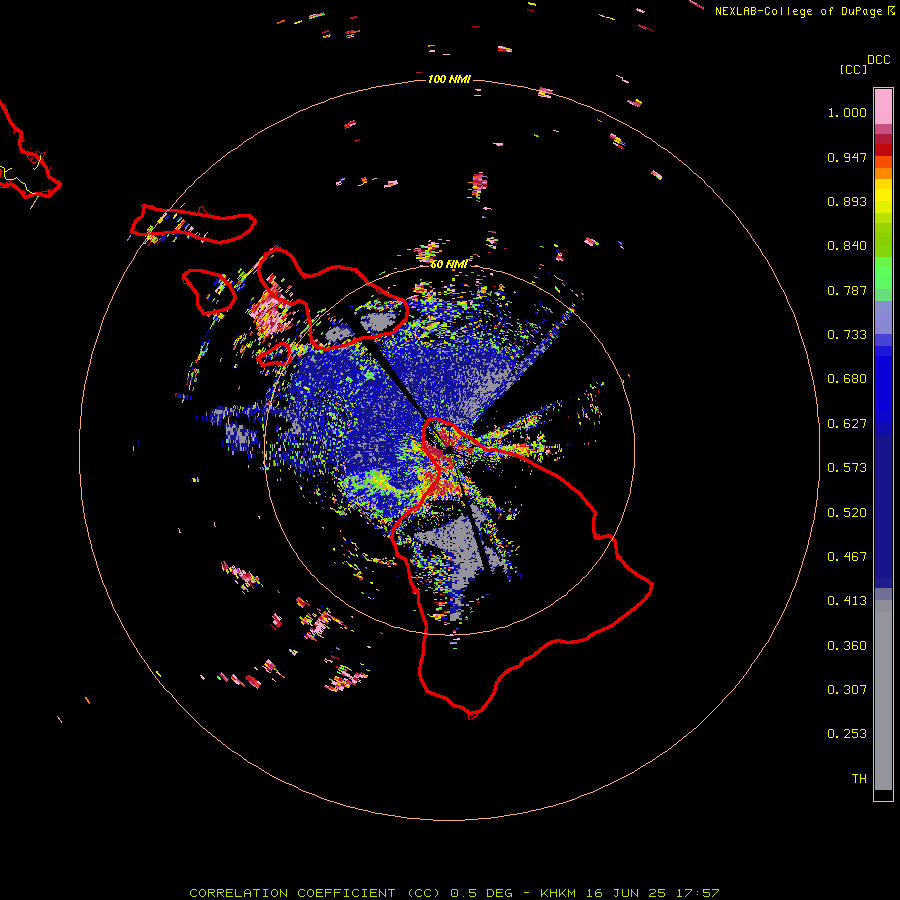This screenshot has height=900, width=900.
Task: Click the 0.680 colorbar value
Action: coord(847,379)
